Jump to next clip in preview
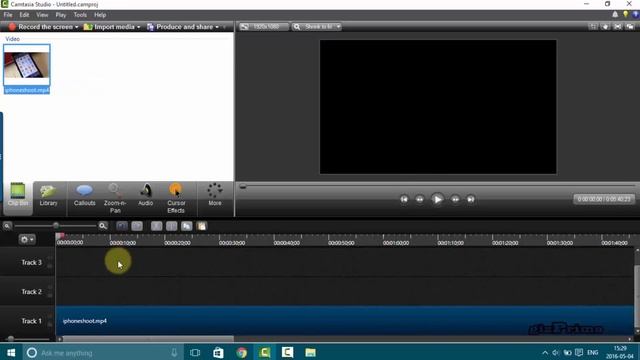This screenshot has height=360, width=640. click(x=471, y=199)
